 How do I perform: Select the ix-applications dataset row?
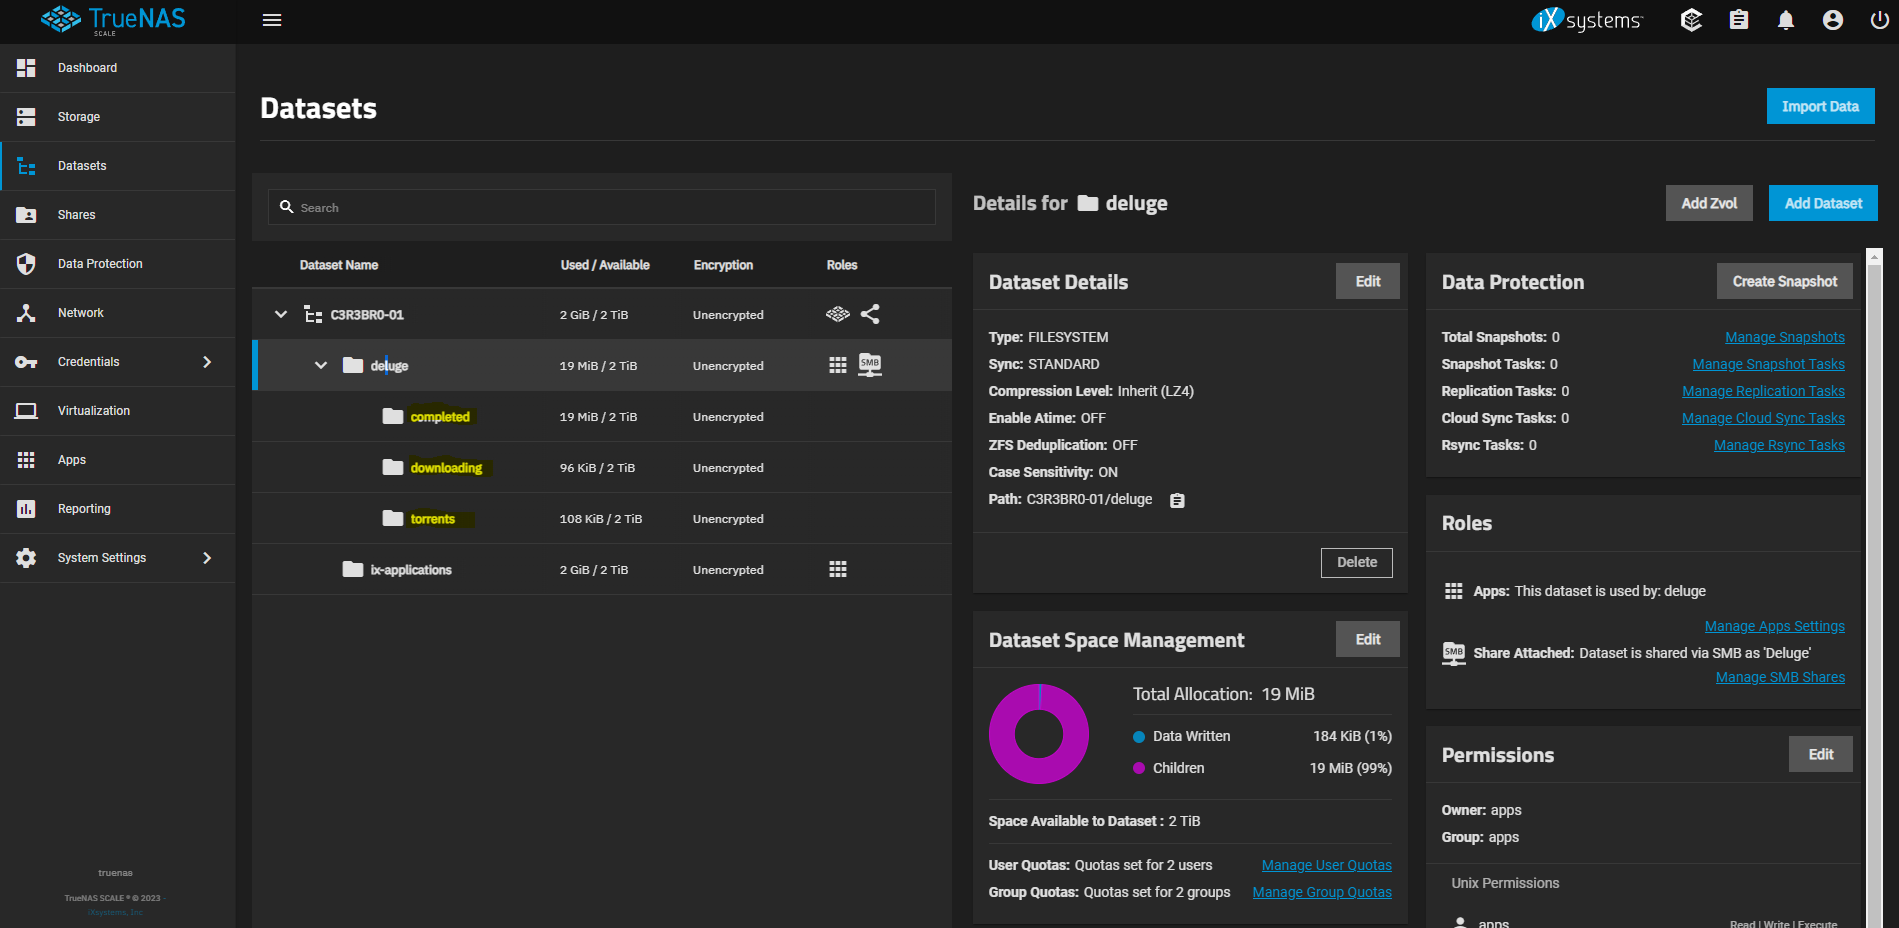[602, 569]
